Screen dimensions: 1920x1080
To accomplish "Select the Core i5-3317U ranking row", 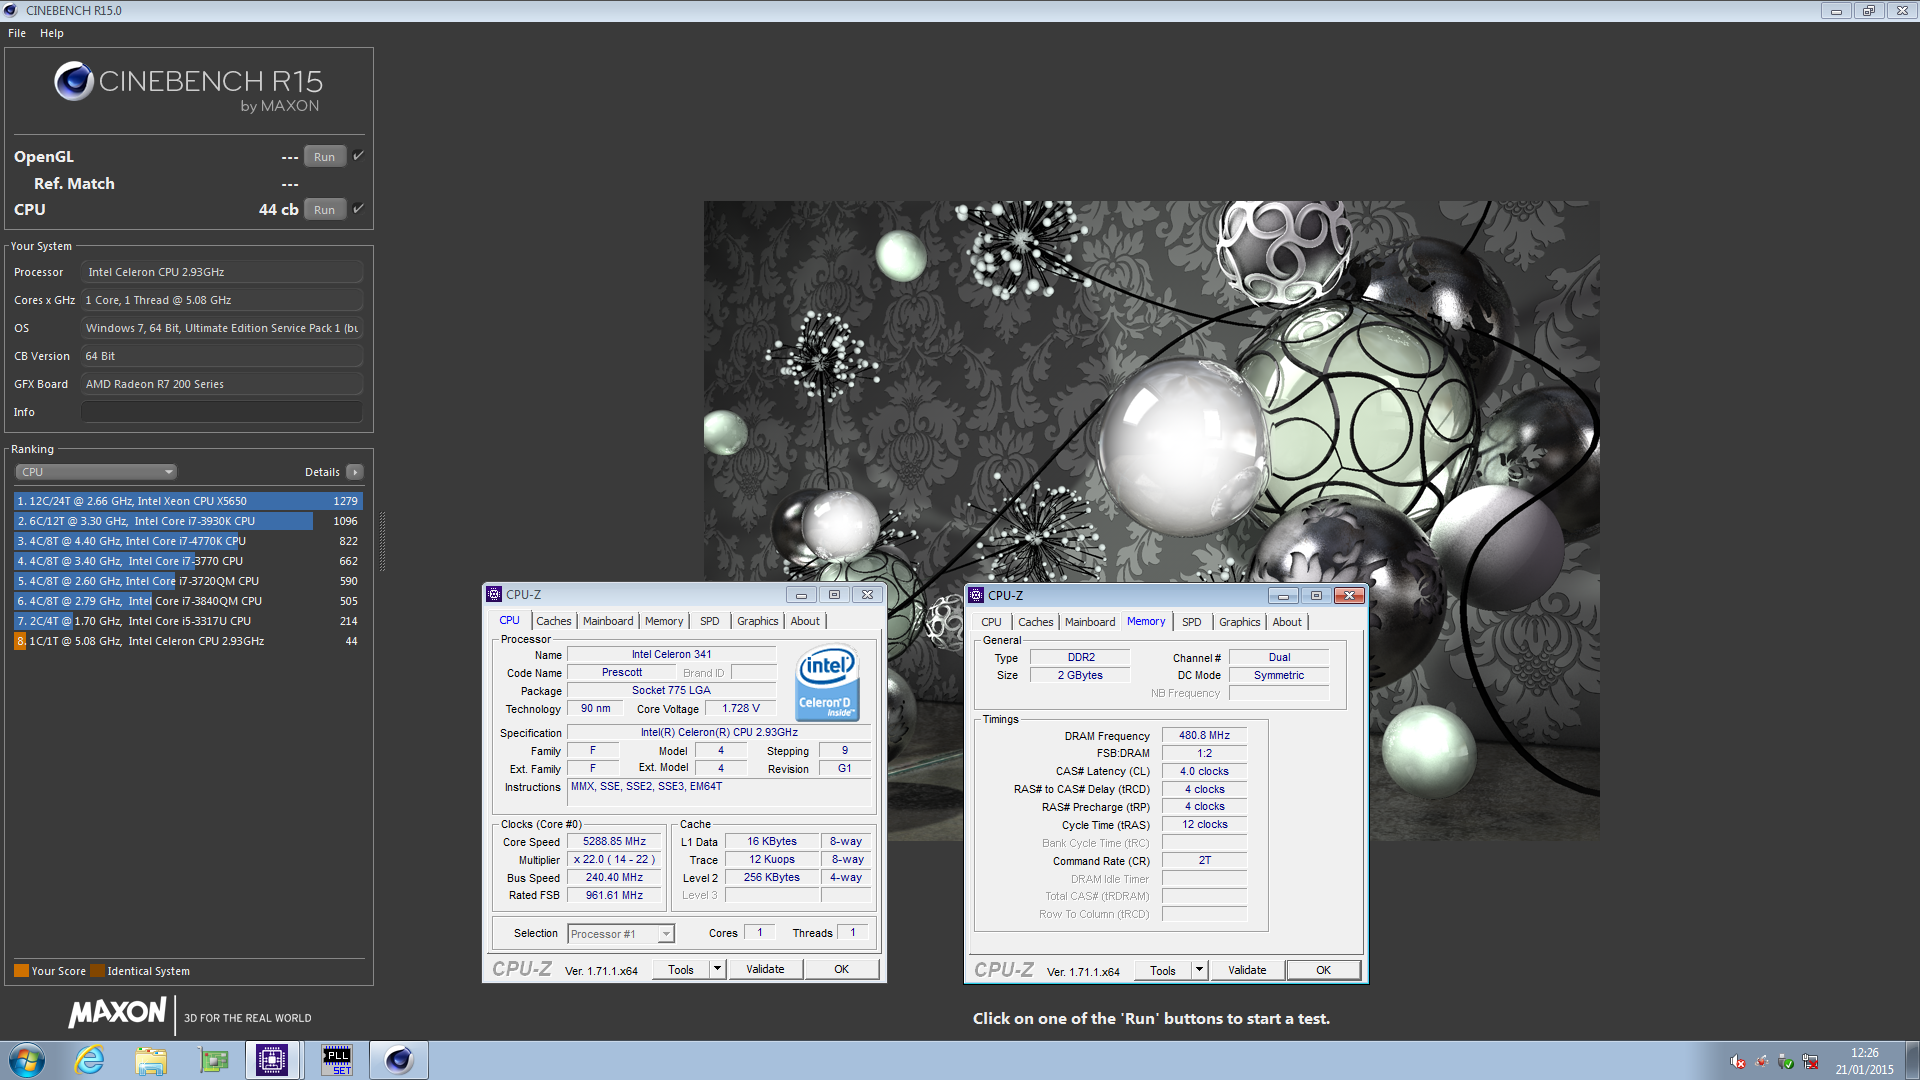I will point(188,621).
